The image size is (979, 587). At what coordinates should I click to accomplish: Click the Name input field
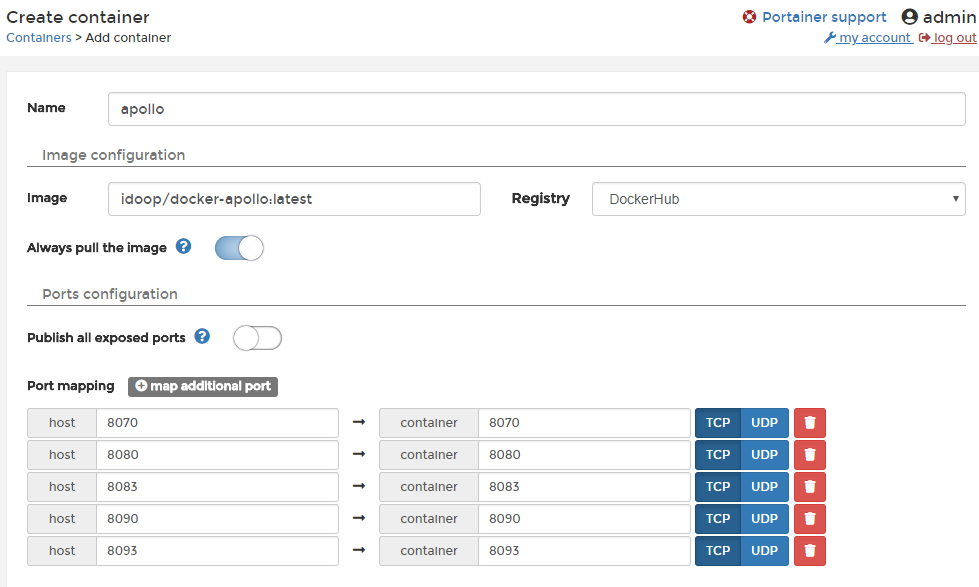tap(536, 108)
